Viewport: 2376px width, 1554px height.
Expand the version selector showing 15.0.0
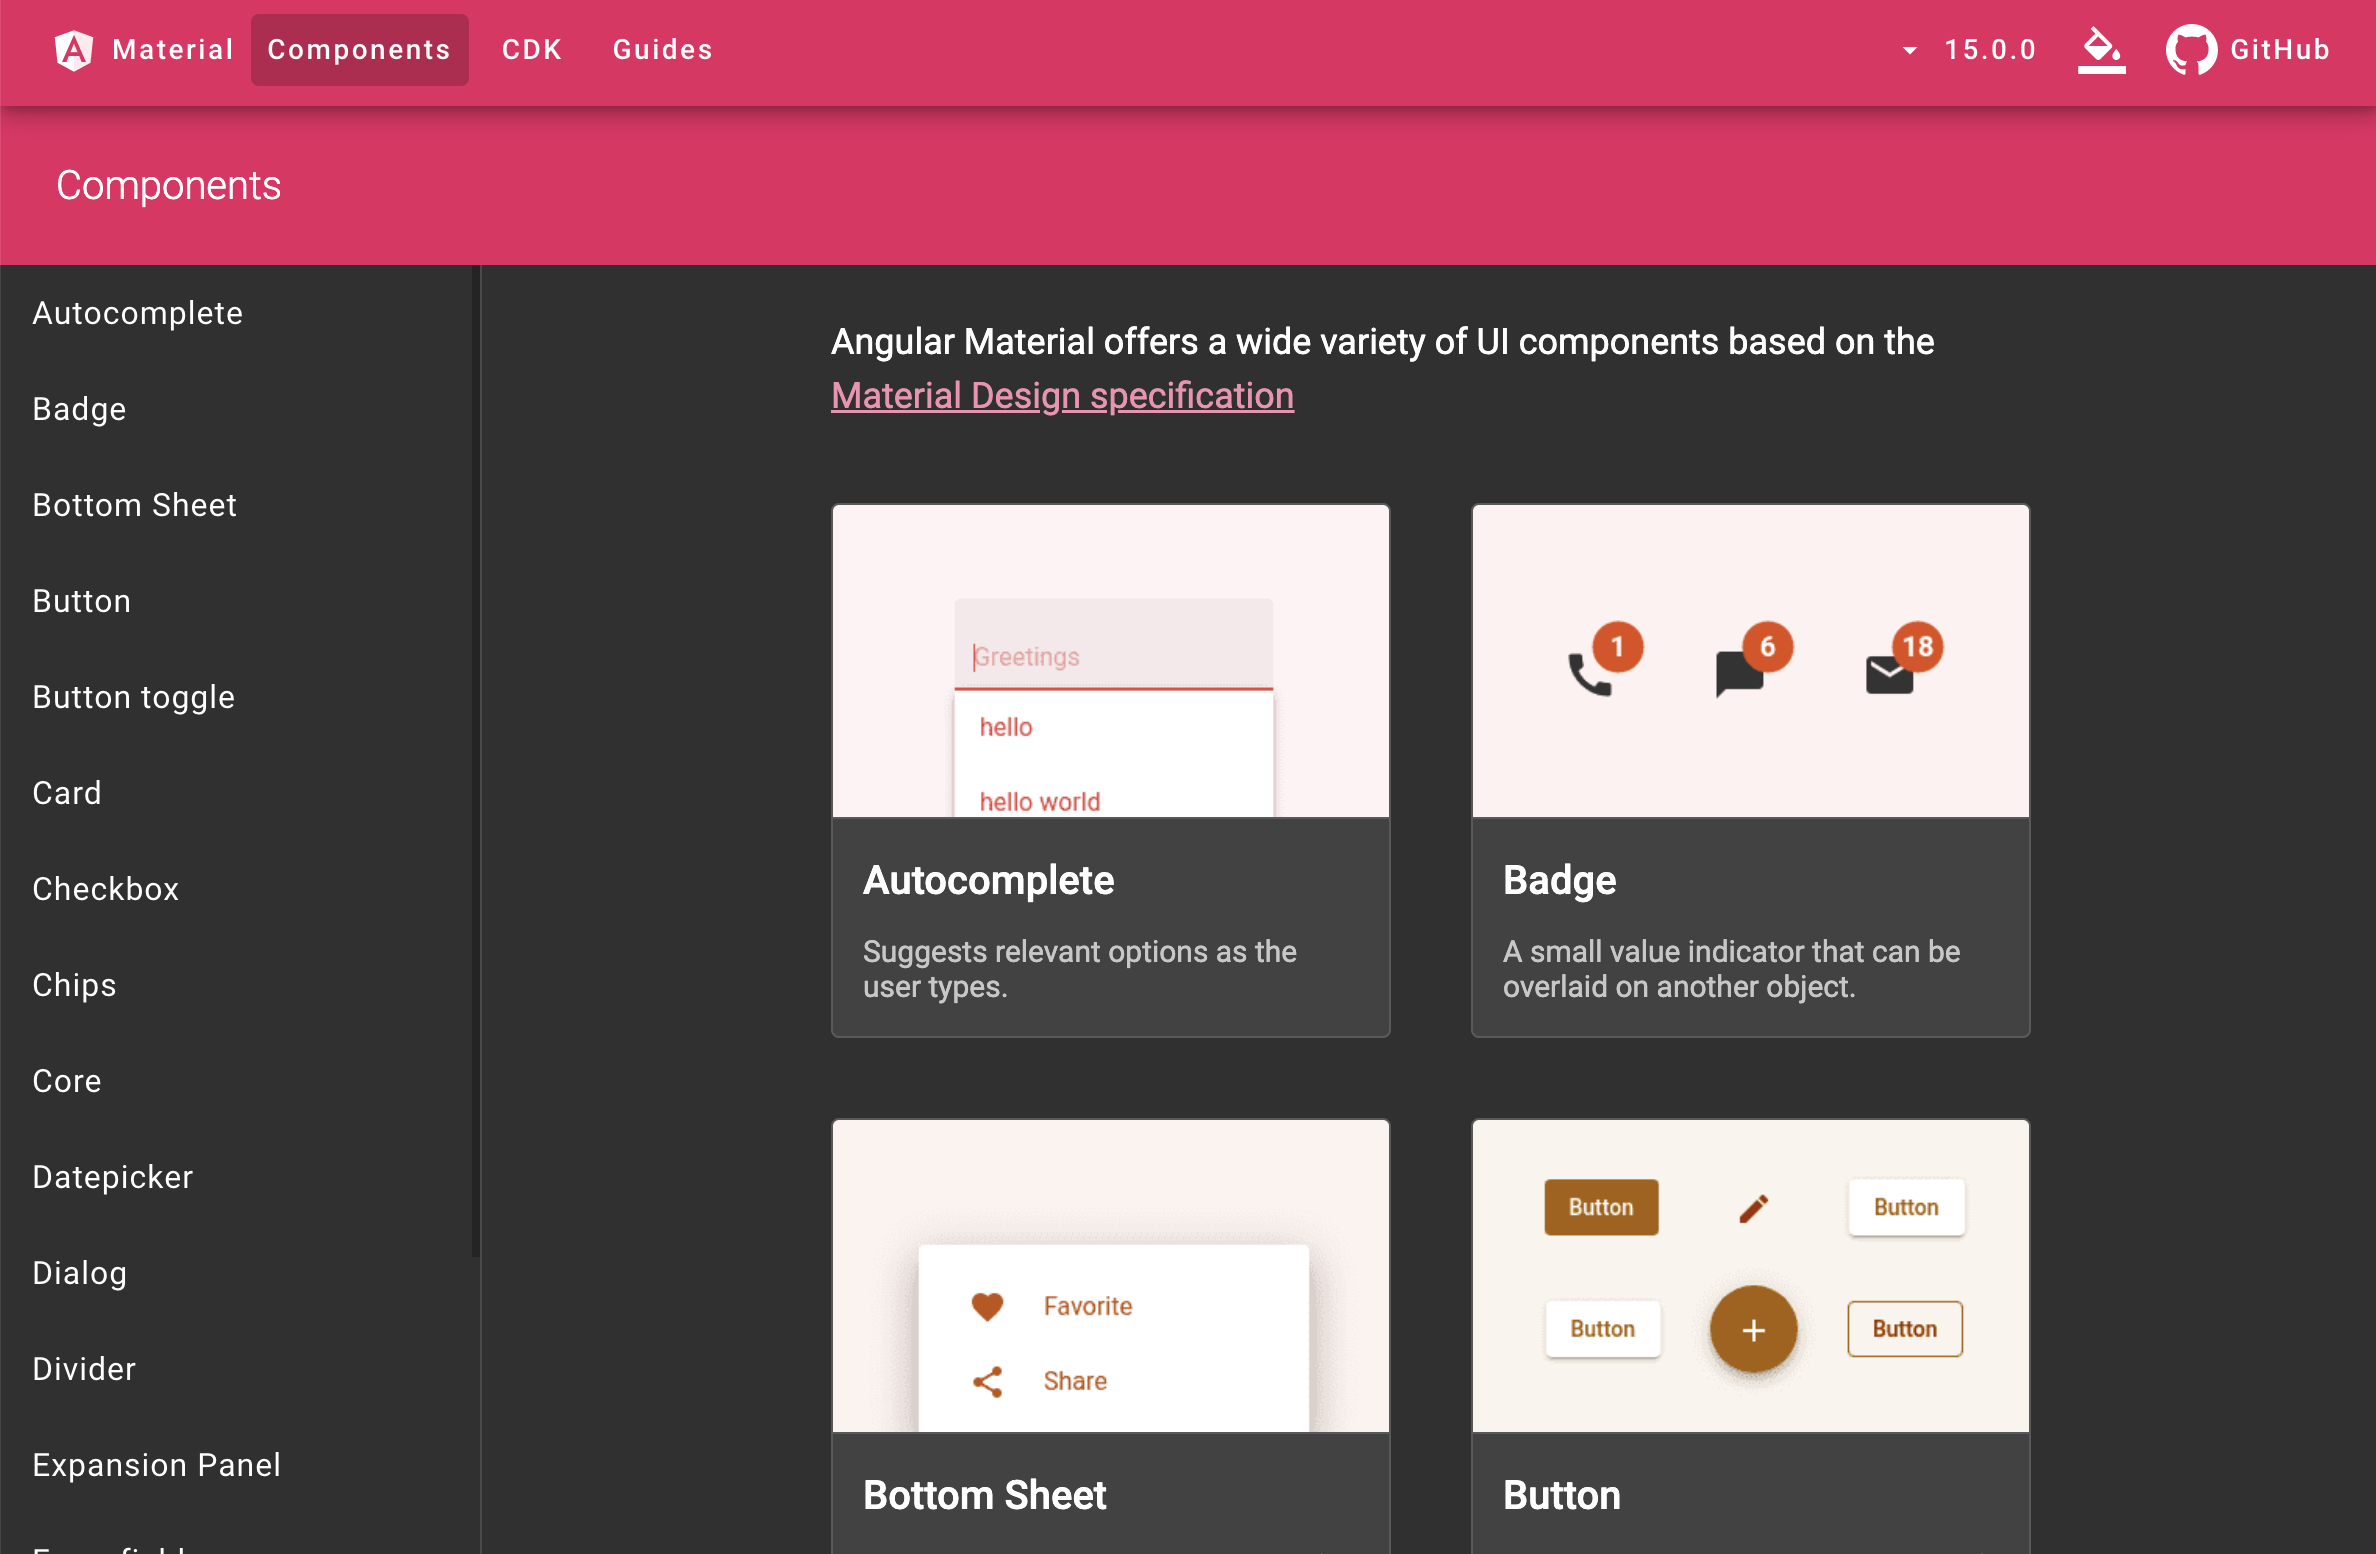[1968, 49]
